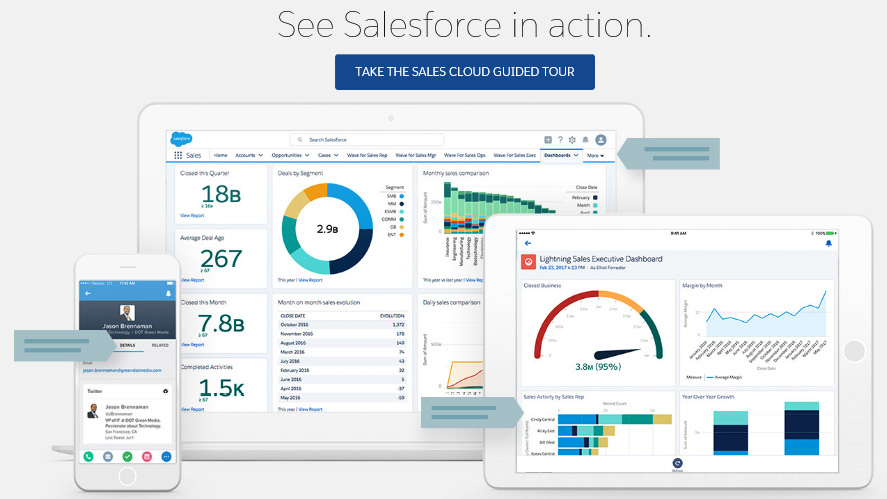Switch to the Wave For Sales Ops tab
887x499 pixels.
click(x=464, y=155)
